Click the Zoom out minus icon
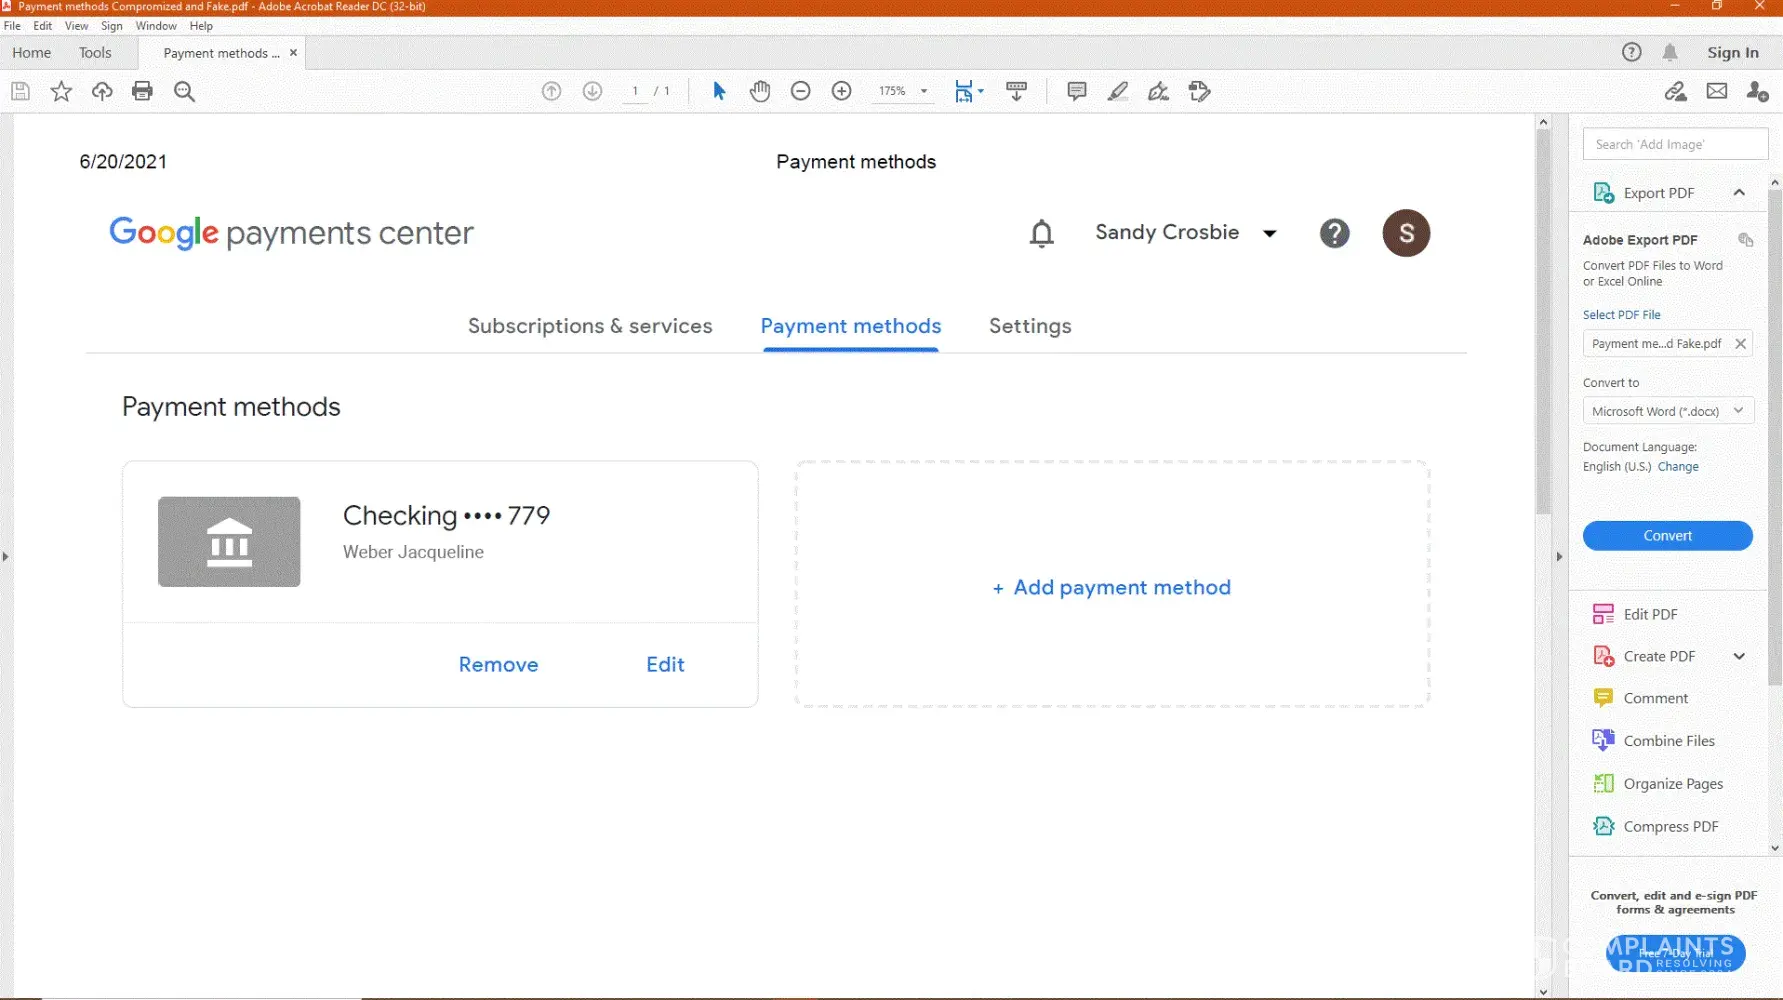 tap(800, 91)
